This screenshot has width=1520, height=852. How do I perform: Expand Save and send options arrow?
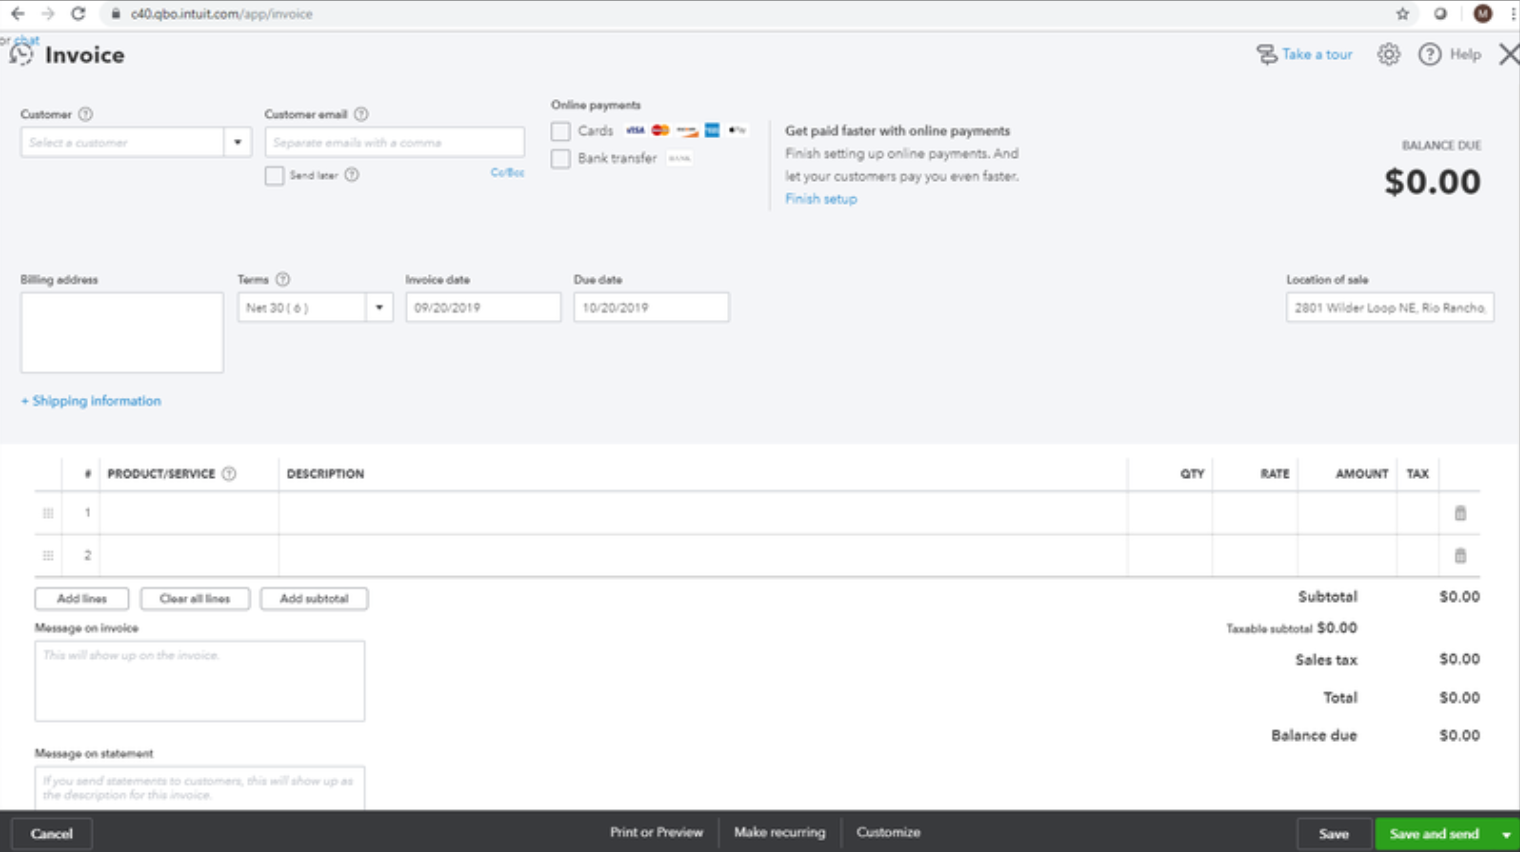[1505, 834]
